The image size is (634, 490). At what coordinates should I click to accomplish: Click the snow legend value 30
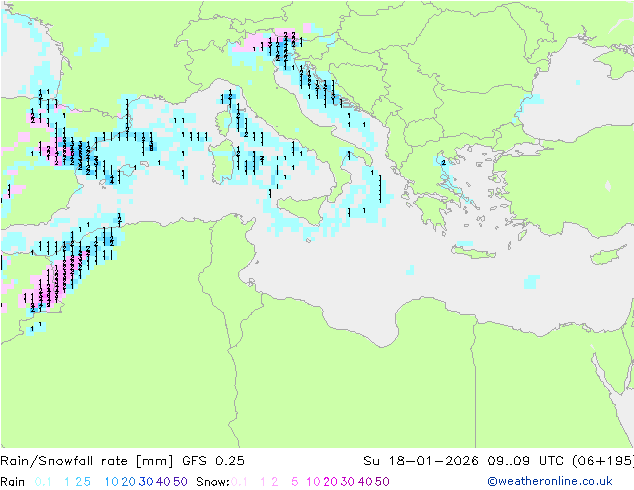pyautogui.click(x=348, y=482)
